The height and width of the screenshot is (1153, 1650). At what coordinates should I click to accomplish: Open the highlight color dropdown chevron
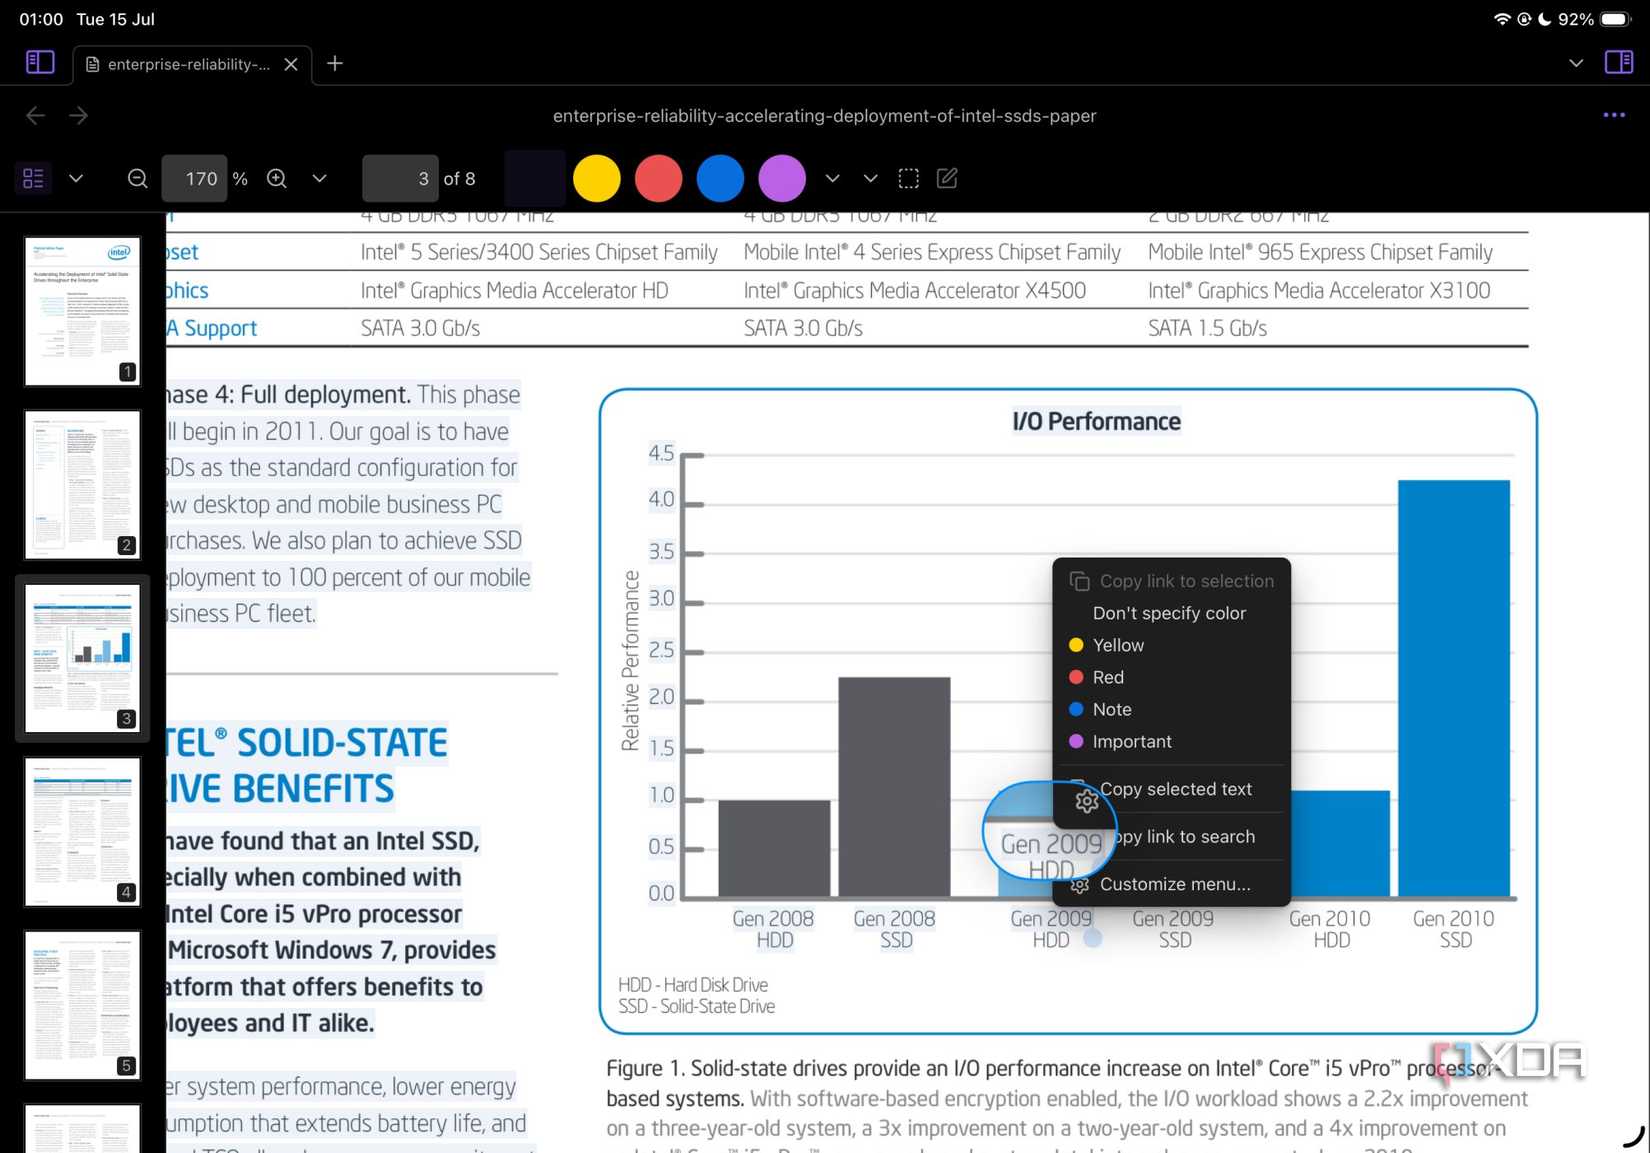[x=833, y=177]
